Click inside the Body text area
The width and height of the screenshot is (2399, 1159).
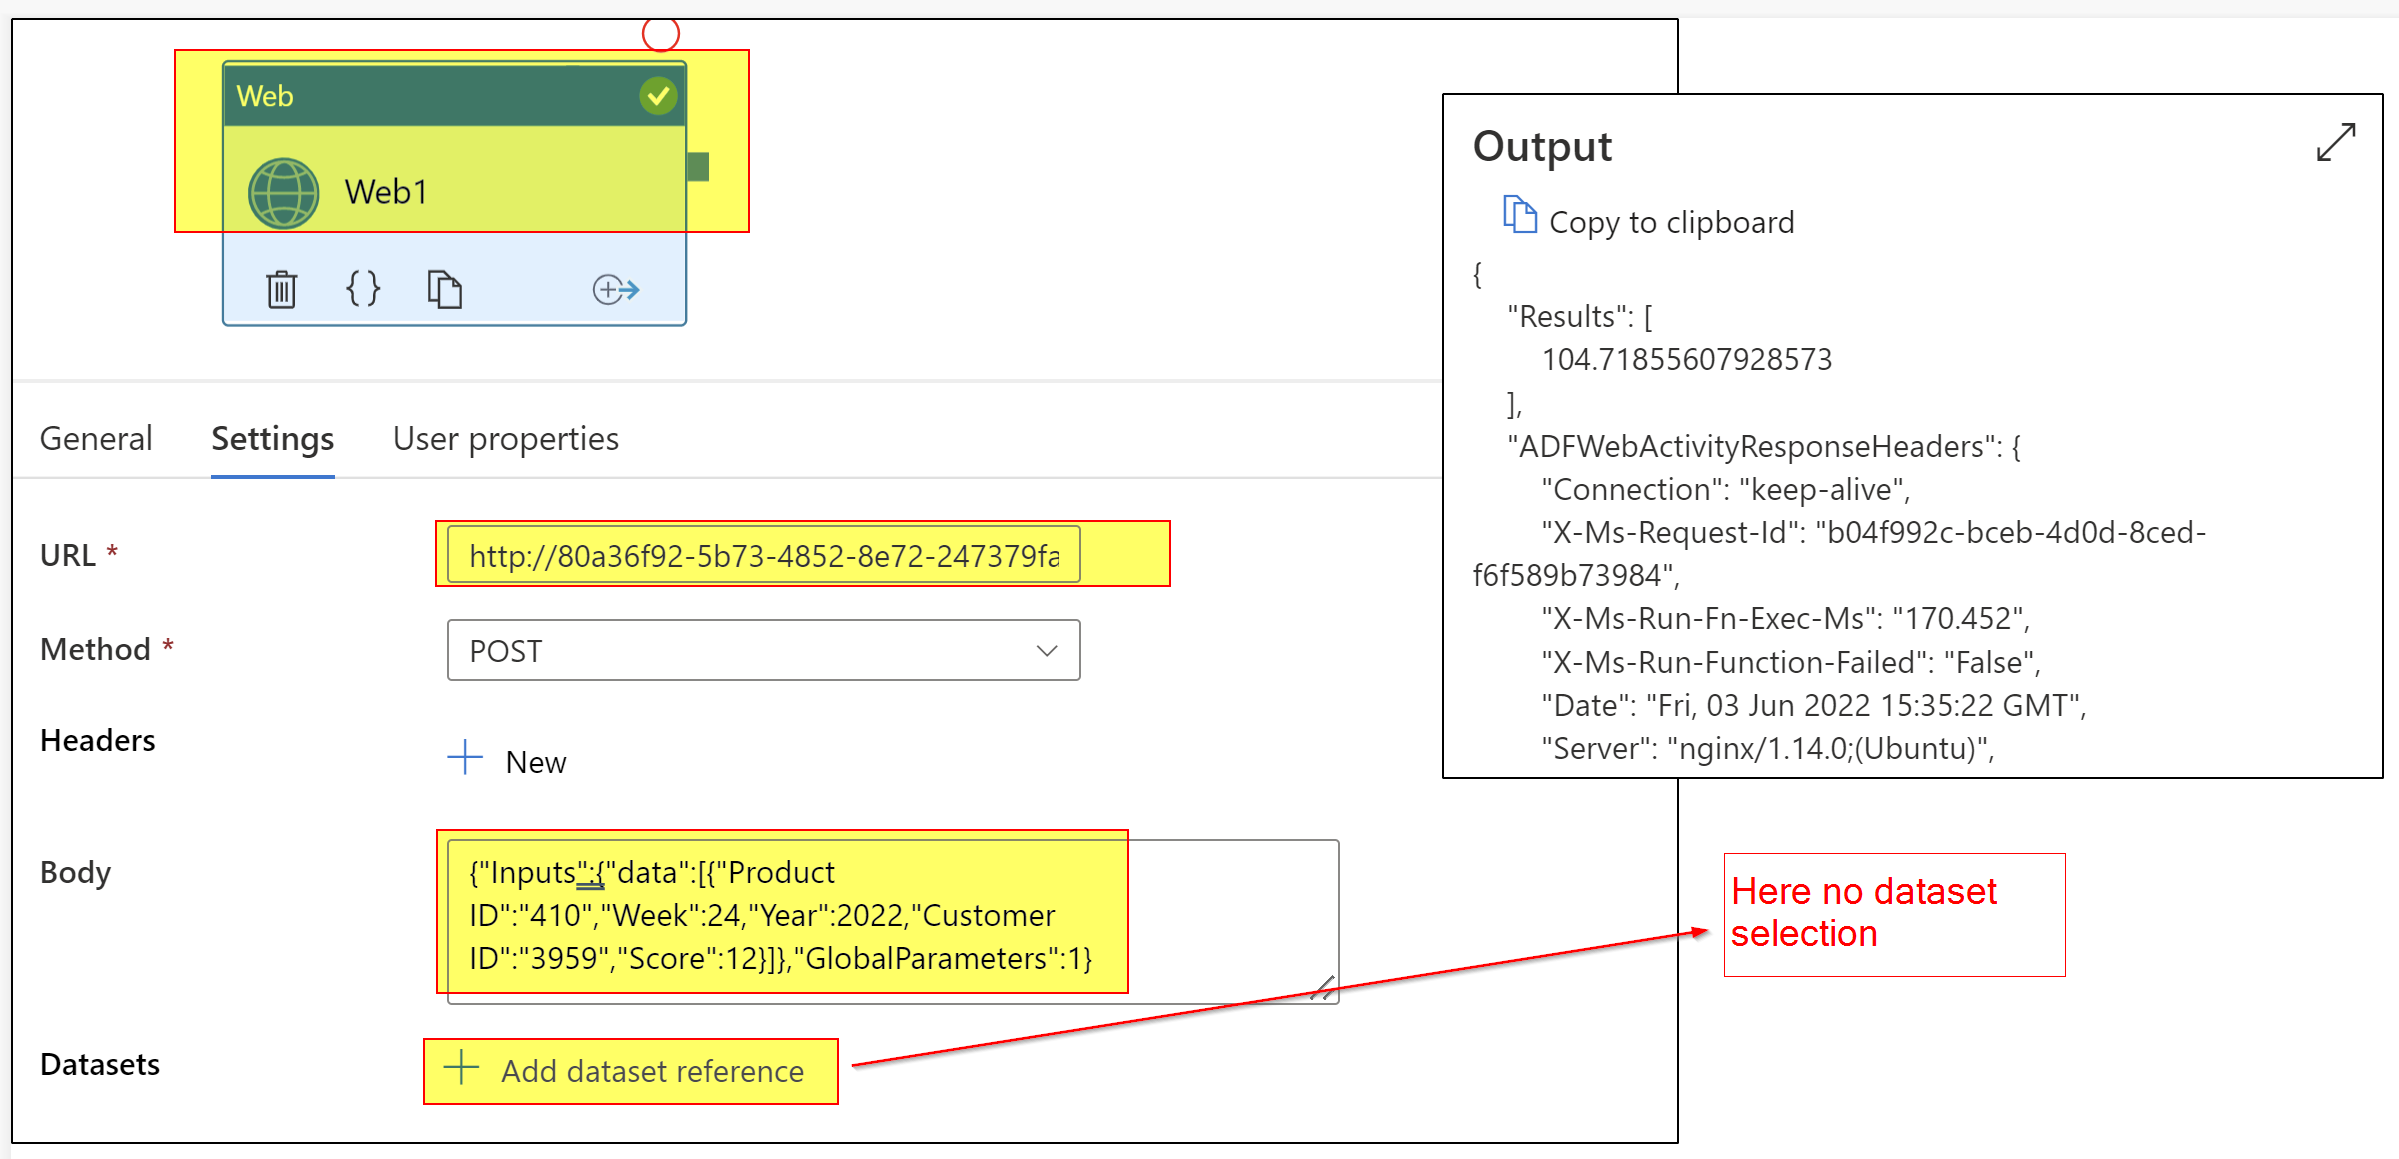[x=893, y=921]
